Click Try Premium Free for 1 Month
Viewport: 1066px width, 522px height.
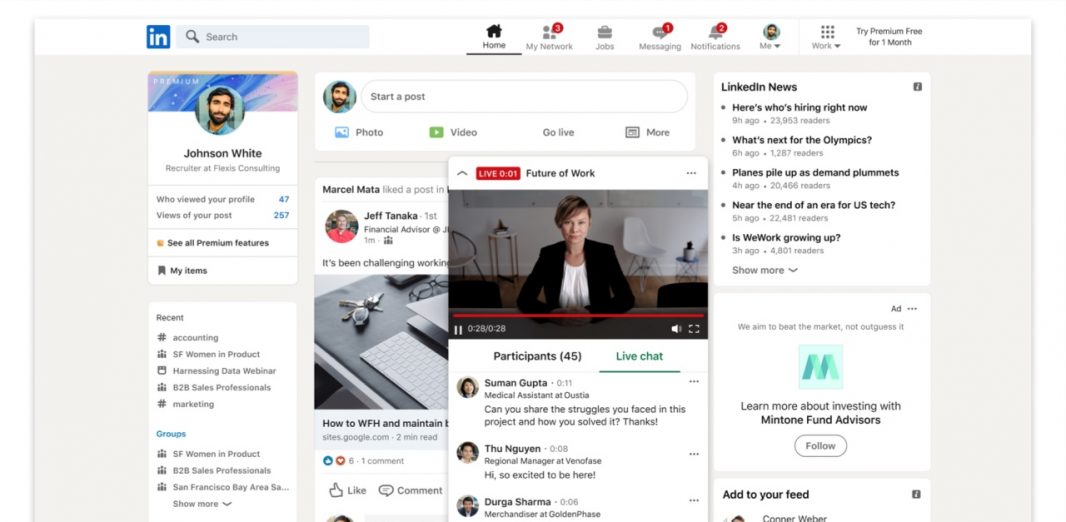tap(889, 37)
